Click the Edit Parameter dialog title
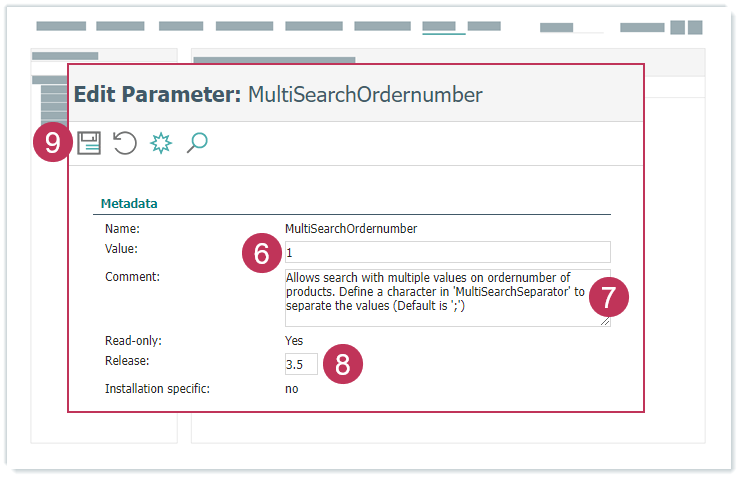The image size is (741, 479). click(278, 95)
